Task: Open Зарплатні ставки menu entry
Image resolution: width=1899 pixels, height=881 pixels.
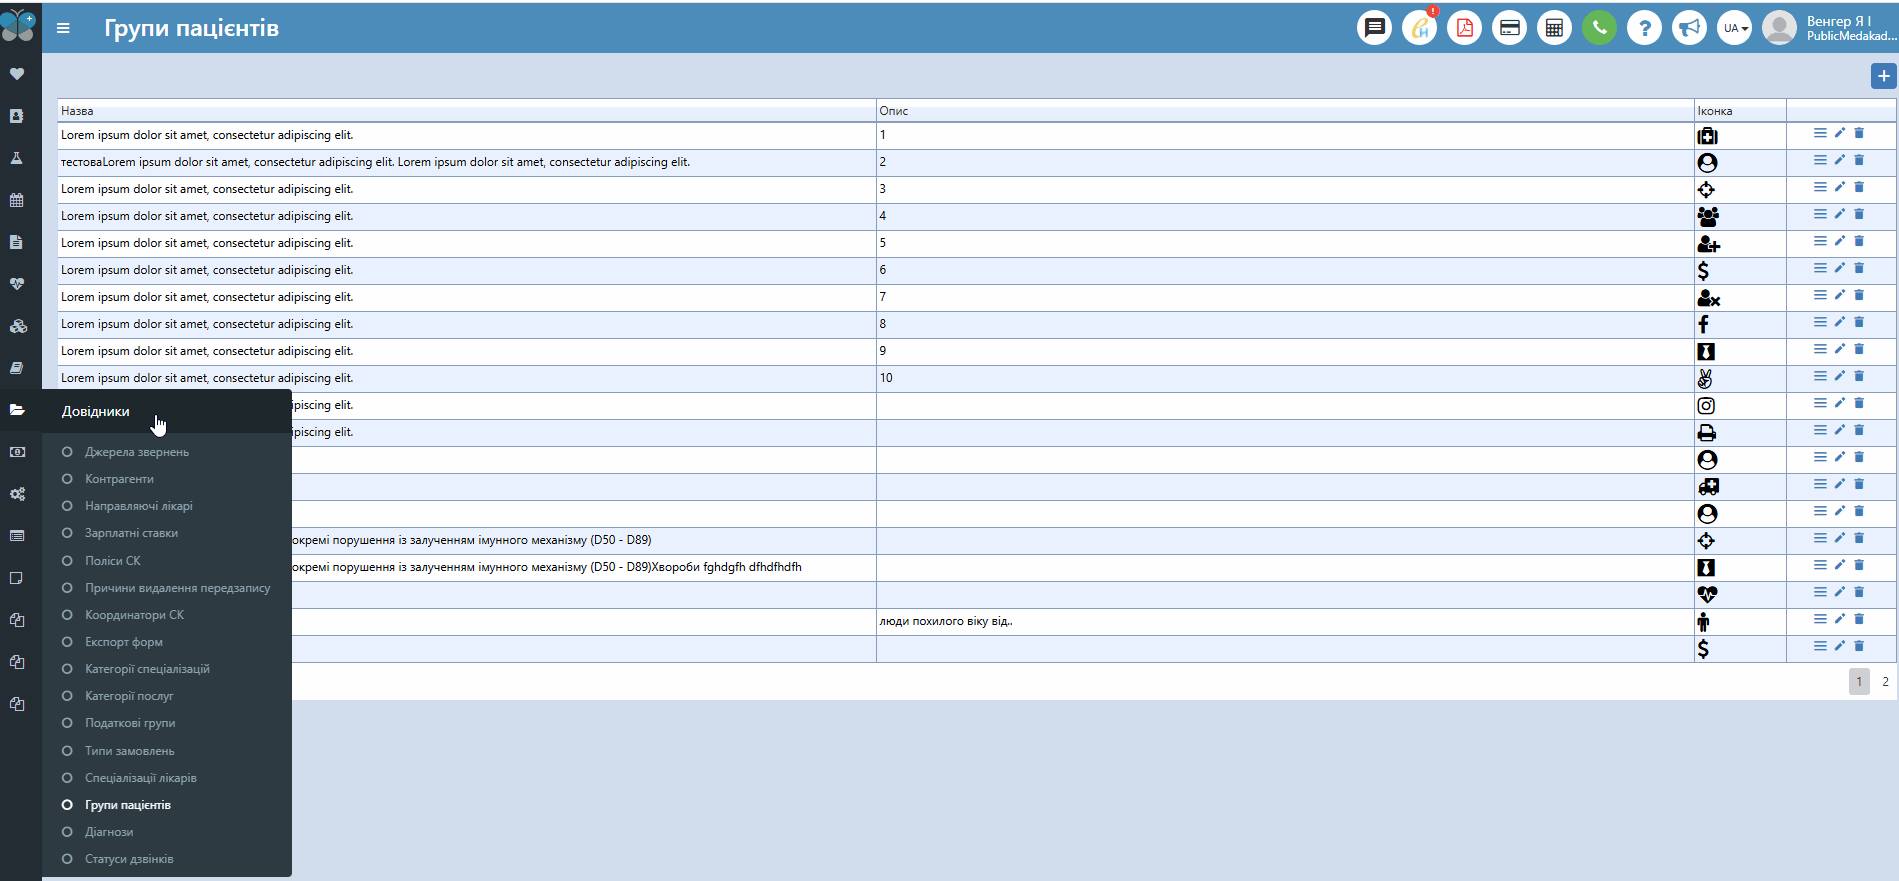Action: tap(131, 533)
